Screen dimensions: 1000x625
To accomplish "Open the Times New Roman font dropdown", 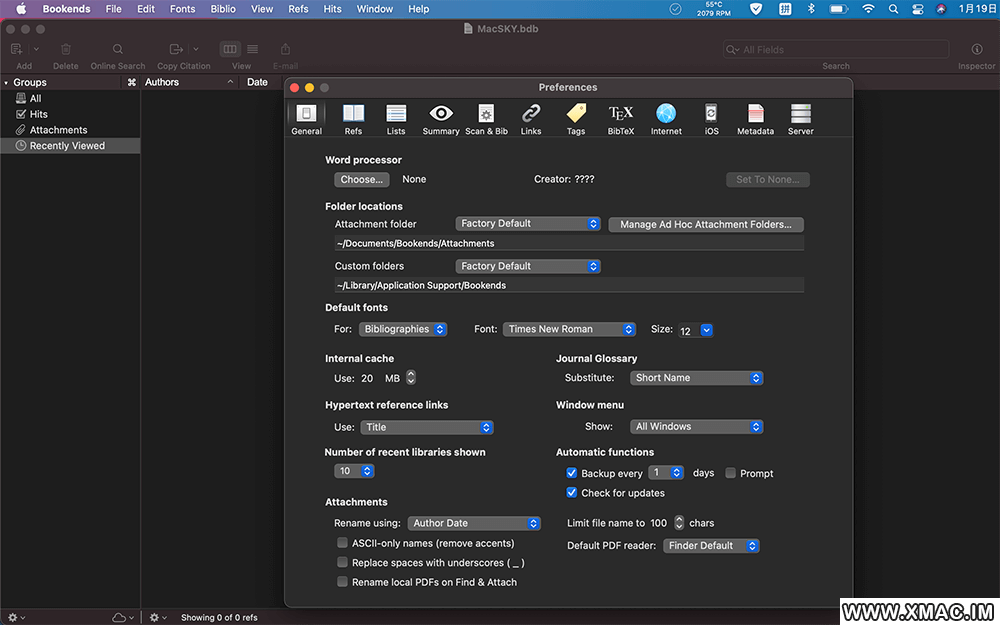I will pyautogui.click(x=569, y=329).
